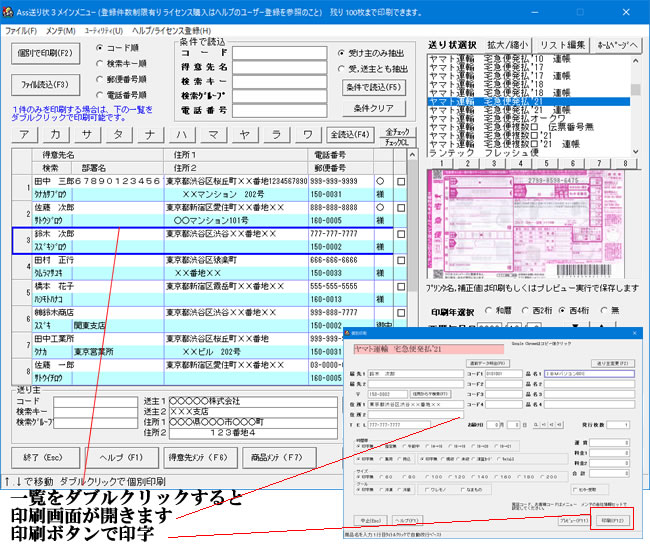Click the 条件クリア button
This screenshot has width=650, height=550.
pyautogui.click(x=373, y=107)
